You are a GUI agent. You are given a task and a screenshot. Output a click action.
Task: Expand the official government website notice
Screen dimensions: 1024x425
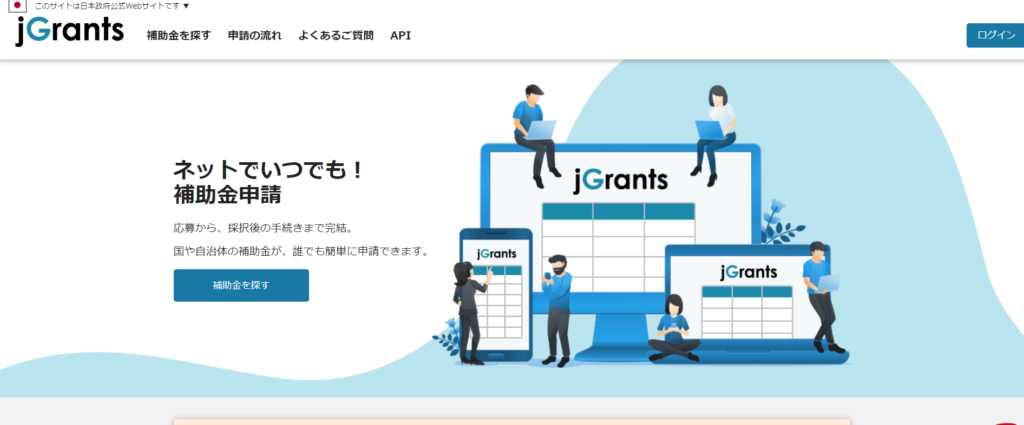click(112, 6)
